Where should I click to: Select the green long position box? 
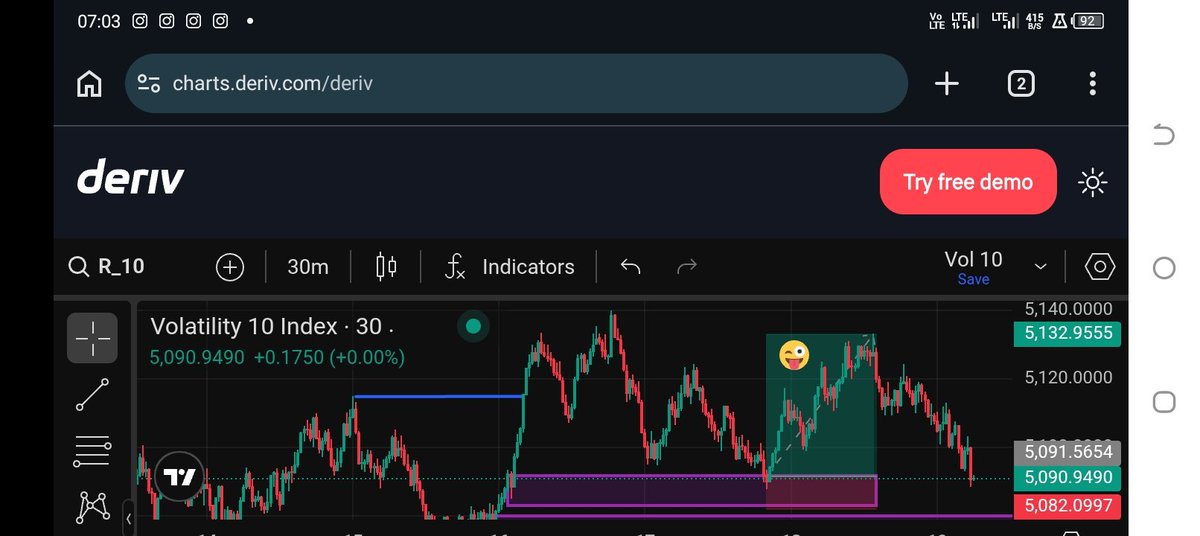[821, 405]
